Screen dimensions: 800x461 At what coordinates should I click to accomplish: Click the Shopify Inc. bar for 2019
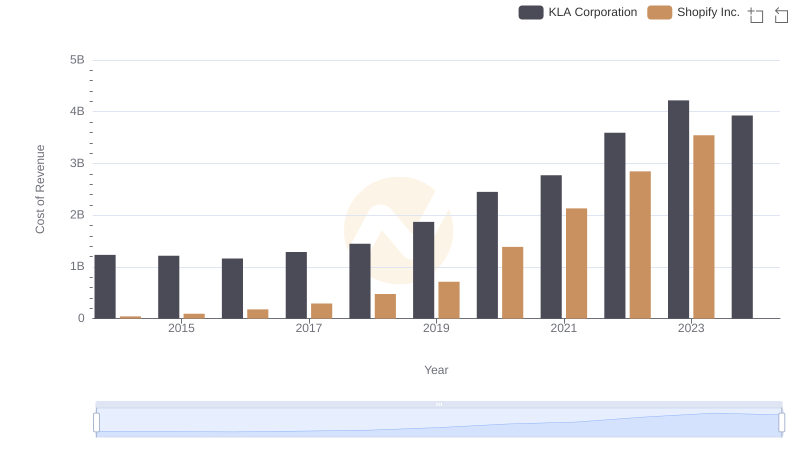(x=449, y=300)
